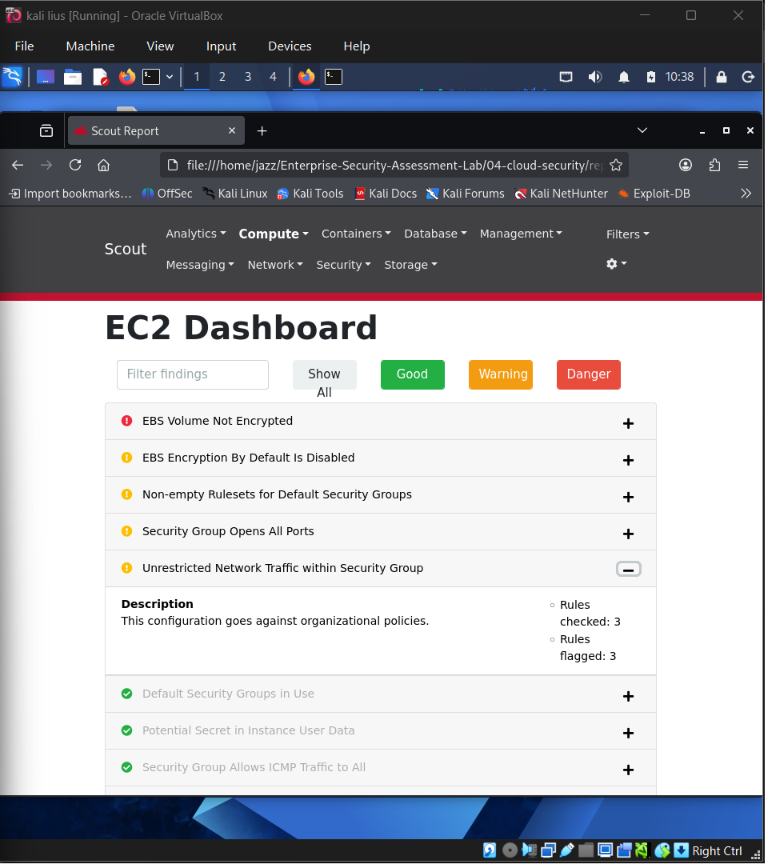Click the lock screen icon in panel
765x864 pixels.
click(721, 77)
